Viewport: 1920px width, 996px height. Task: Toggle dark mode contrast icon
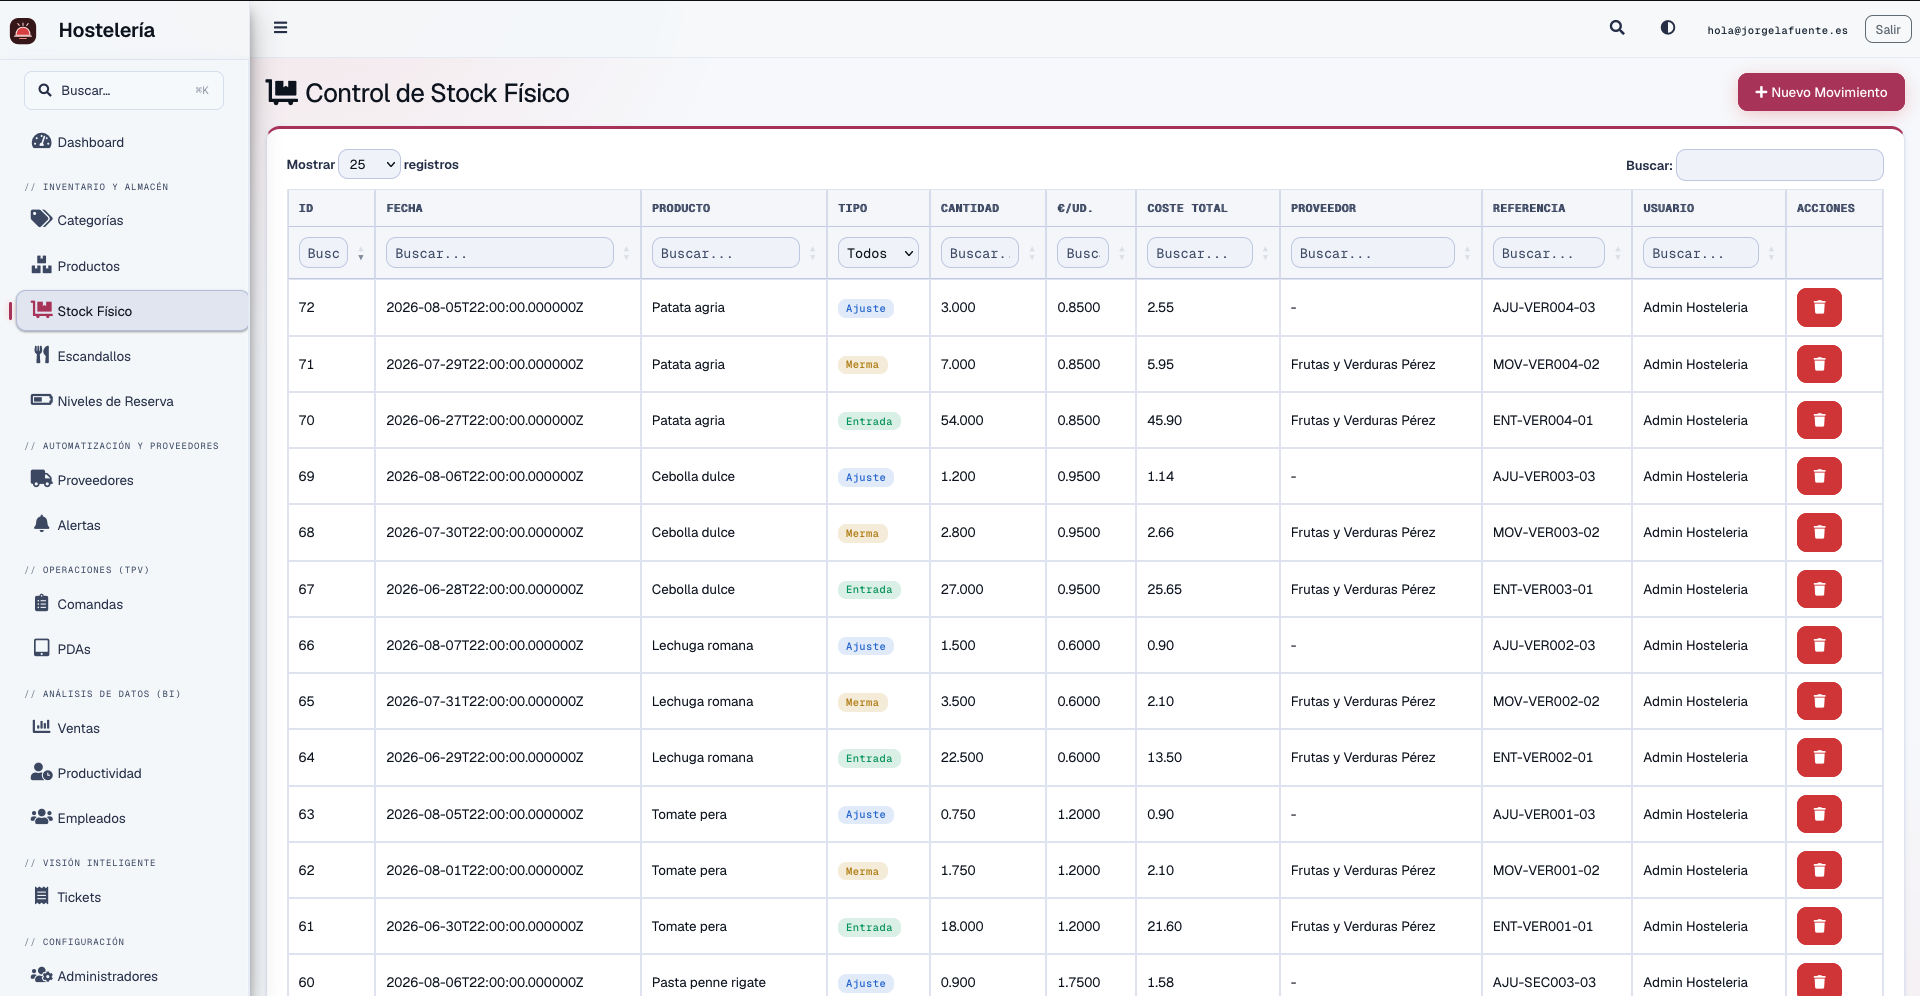1668,28
